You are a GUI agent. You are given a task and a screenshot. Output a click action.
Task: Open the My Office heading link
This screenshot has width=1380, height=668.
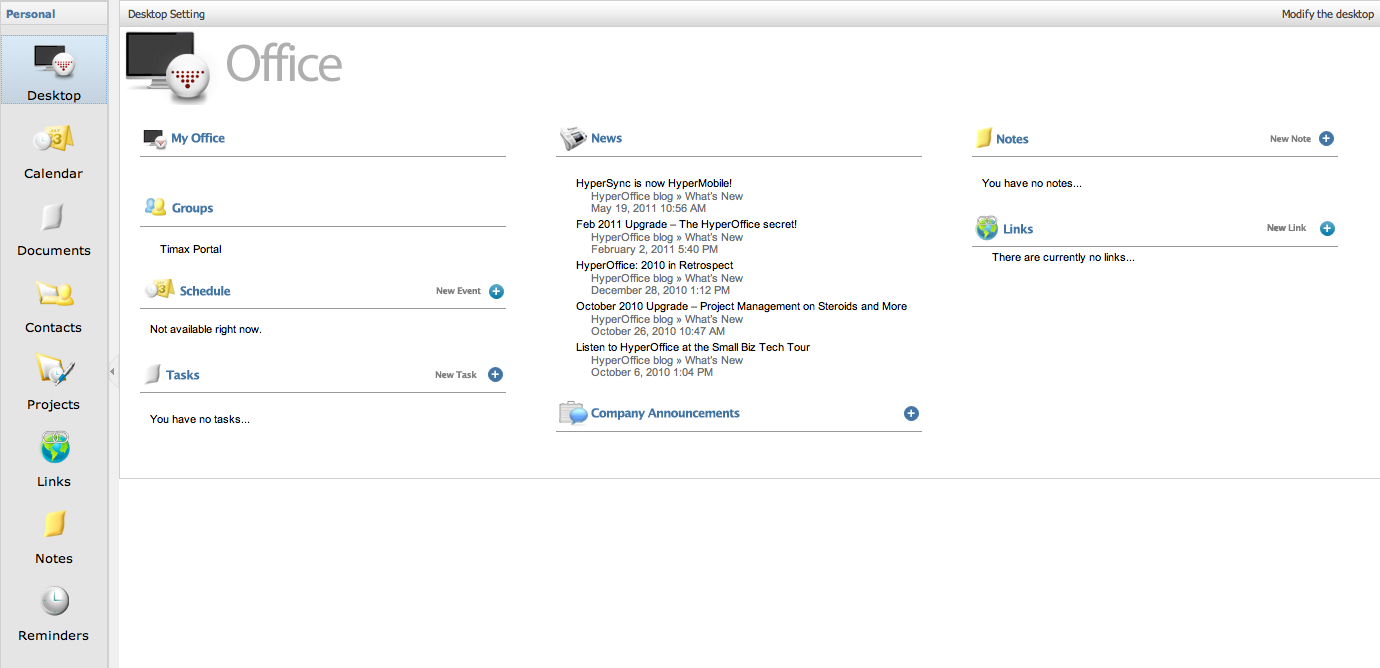tap(198, 138)
